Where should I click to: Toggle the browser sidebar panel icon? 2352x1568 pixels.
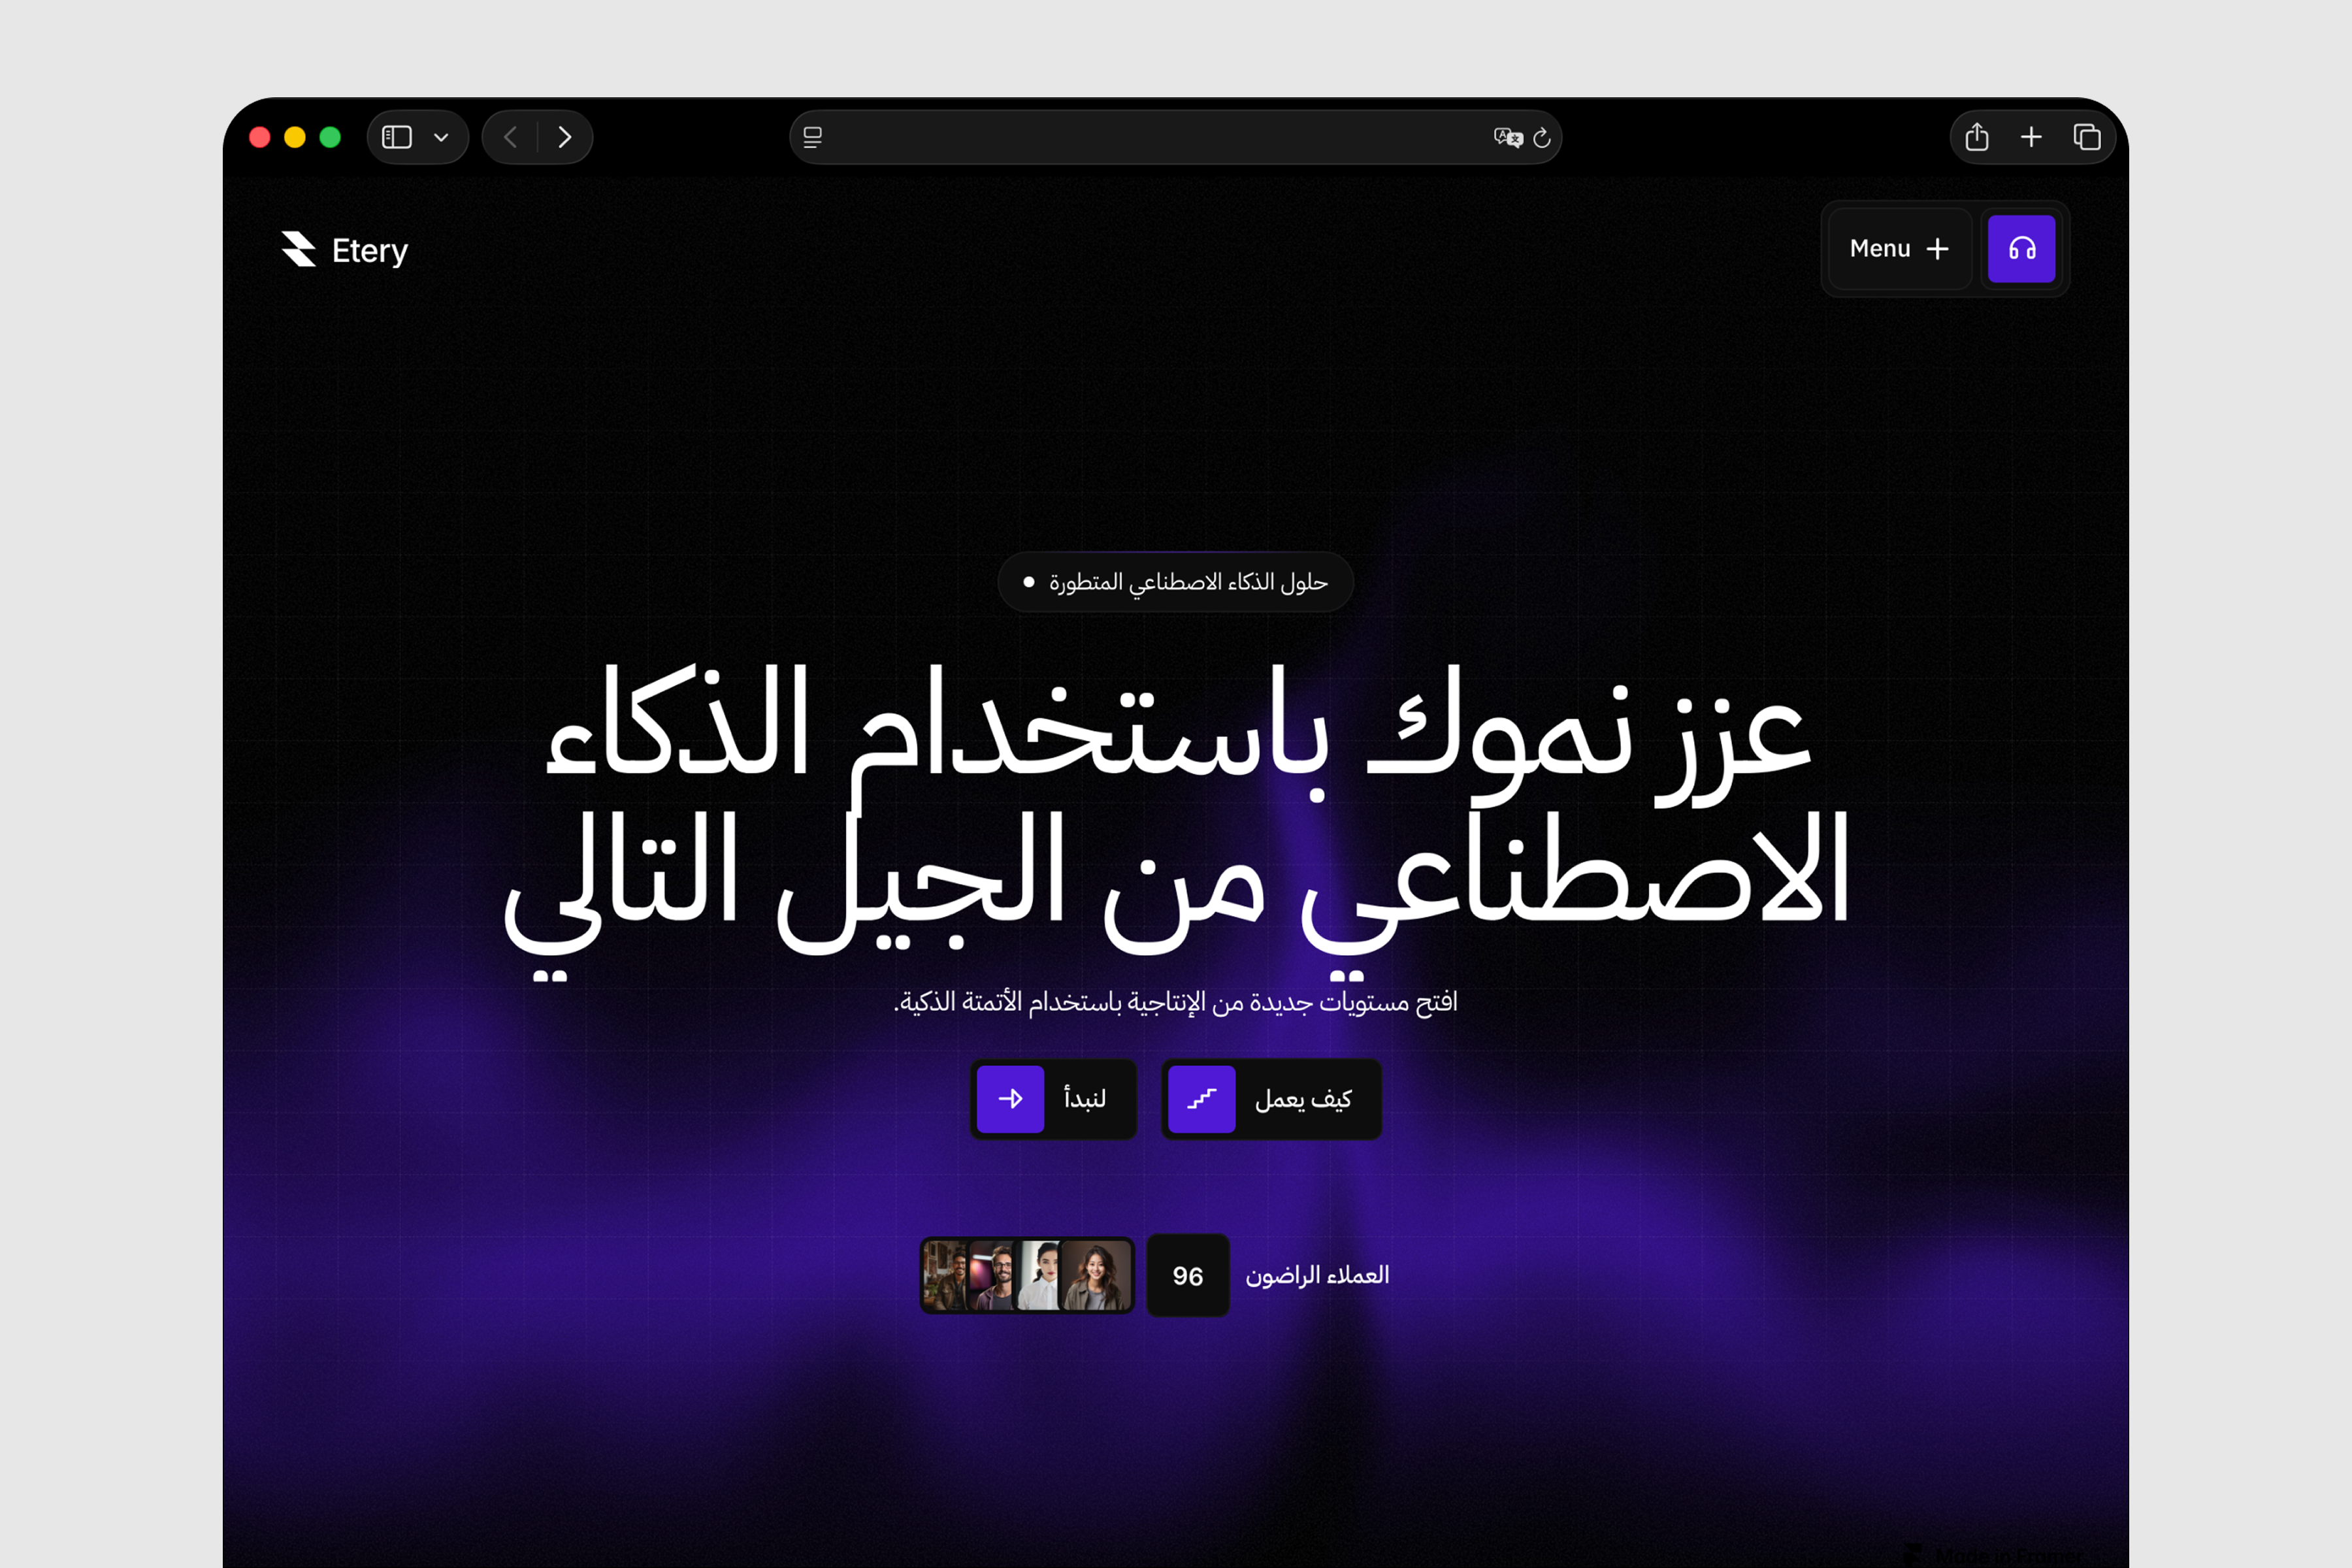pyautogui.click(x=397, y=137)
